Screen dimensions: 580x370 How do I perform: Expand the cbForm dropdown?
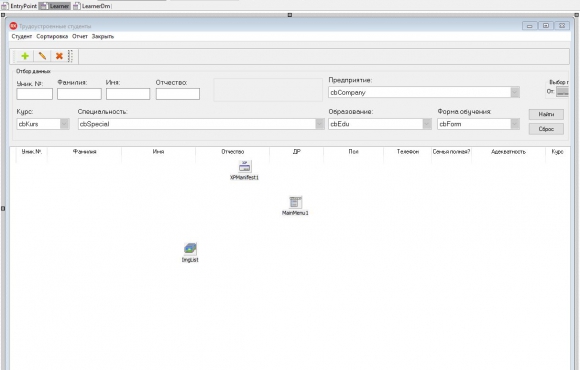[515, 124]
